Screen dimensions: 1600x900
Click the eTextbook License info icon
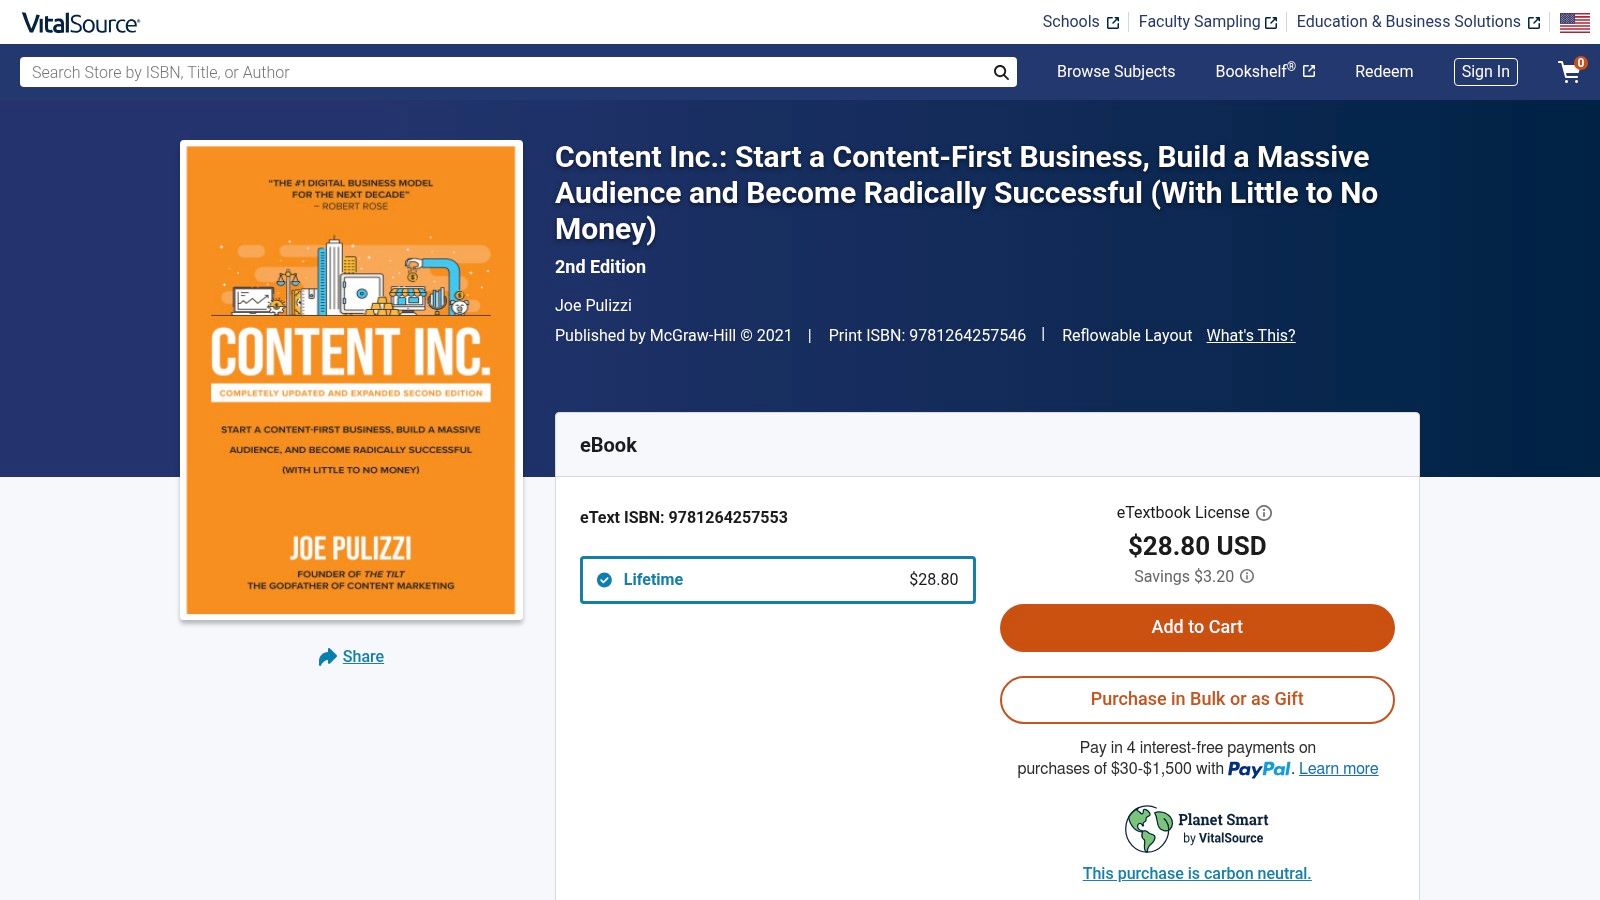(1264, 513)
